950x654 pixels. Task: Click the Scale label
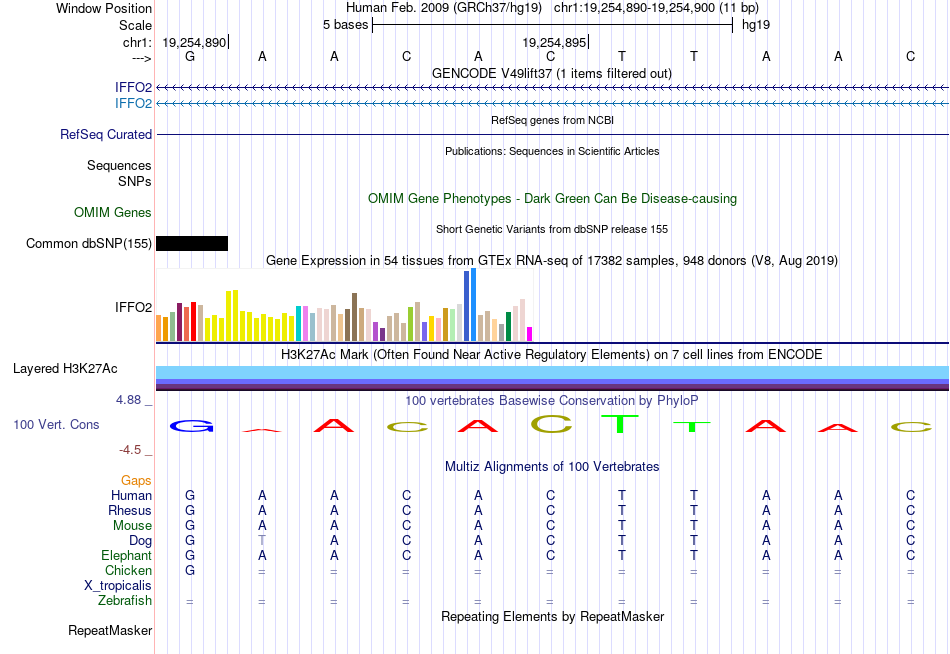[x=136, y=25]
